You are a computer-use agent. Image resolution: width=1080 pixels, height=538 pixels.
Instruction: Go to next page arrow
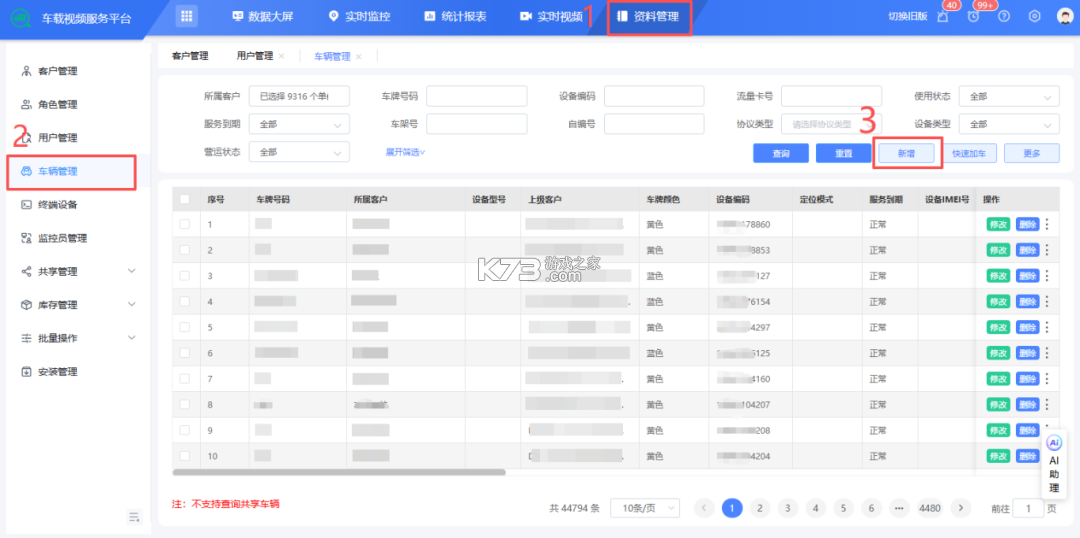(960, 508)
